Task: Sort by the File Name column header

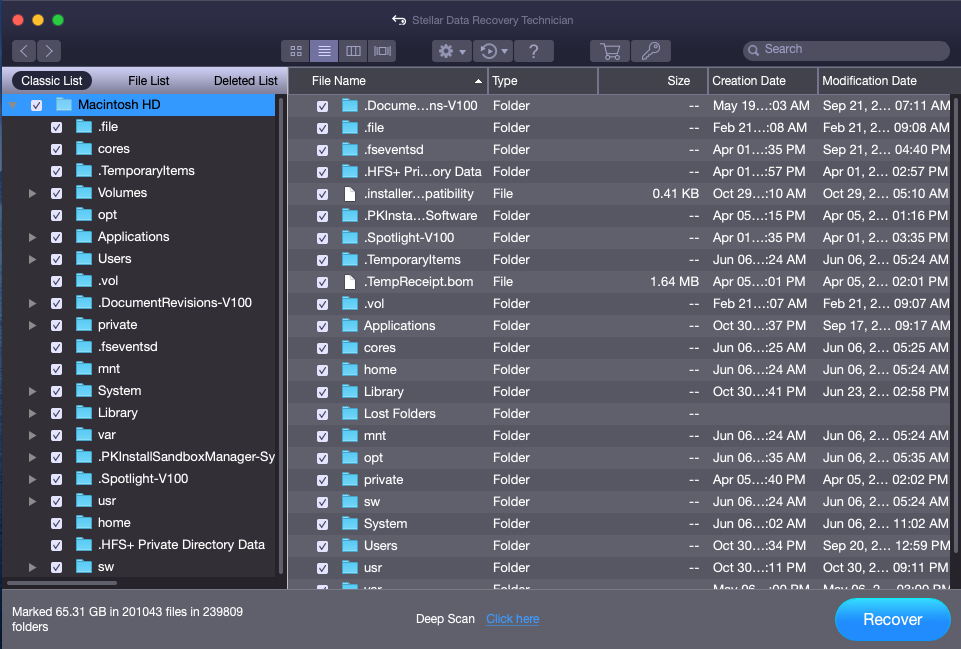Action: pos(388,81)
